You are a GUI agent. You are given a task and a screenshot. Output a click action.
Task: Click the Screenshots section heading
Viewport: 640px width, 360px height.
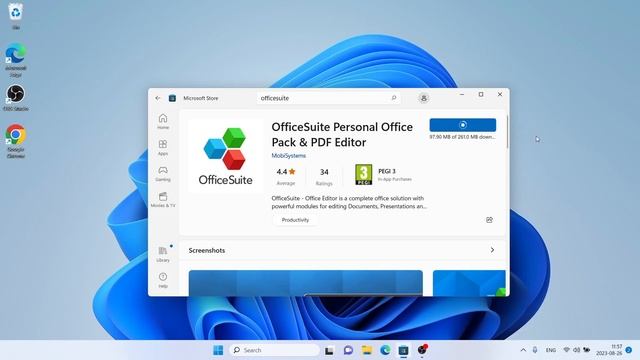(x=207, y=250)
